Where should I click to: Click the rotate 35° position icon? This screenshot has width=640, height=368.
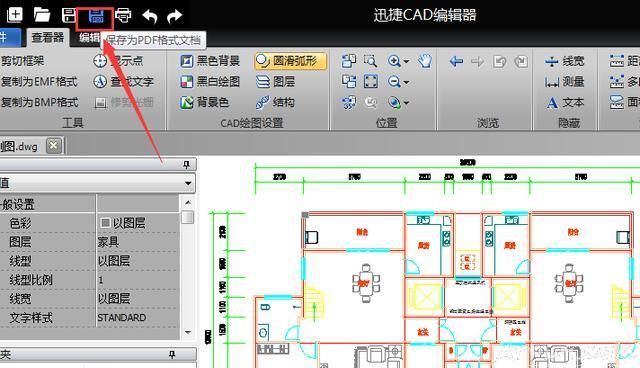point(349,102)
